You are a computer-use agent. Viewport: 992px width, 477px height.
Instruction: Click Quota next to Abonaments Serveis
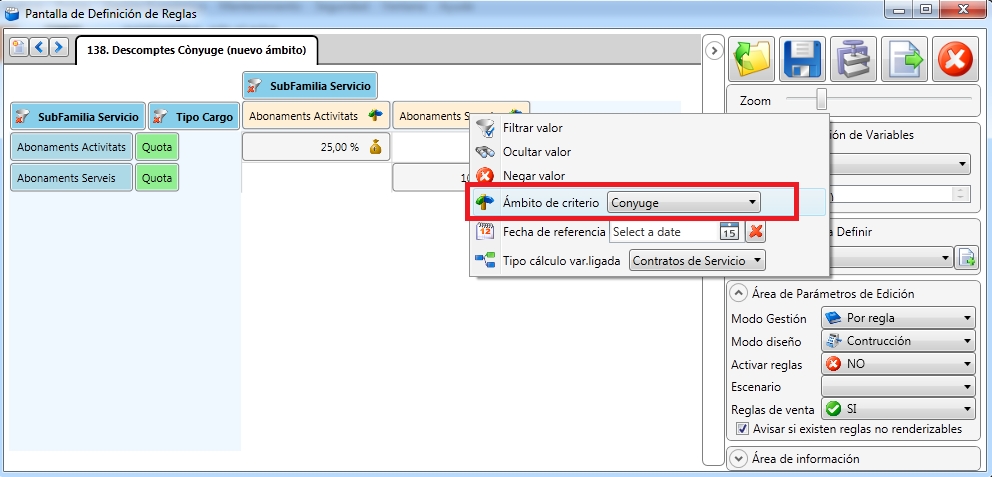click(x=157, y=178)
